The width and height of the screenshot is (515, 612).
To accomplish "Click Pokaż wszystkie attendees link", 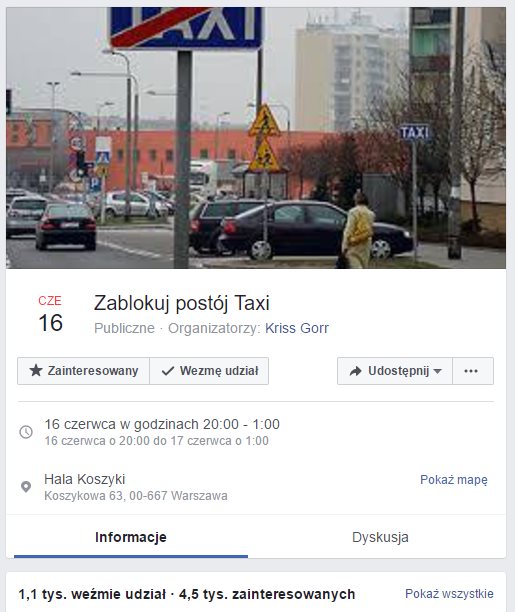I will [449, 594].
